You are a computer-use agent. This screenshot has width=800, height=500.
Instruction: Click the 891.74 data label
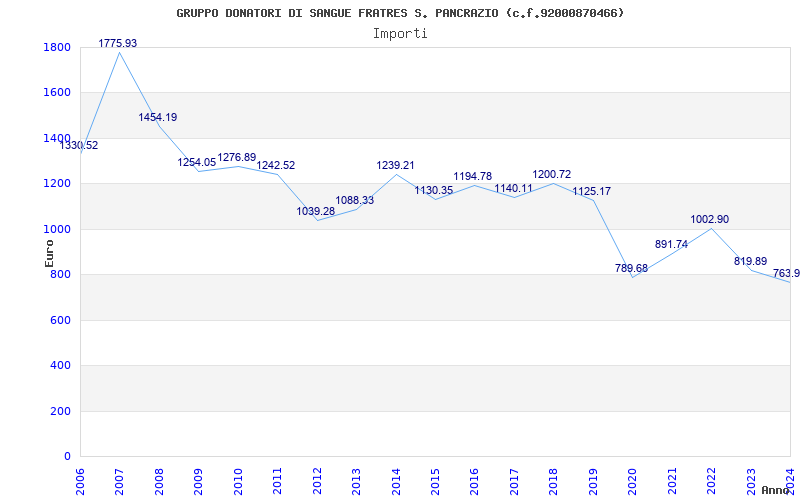coord(671,245)
